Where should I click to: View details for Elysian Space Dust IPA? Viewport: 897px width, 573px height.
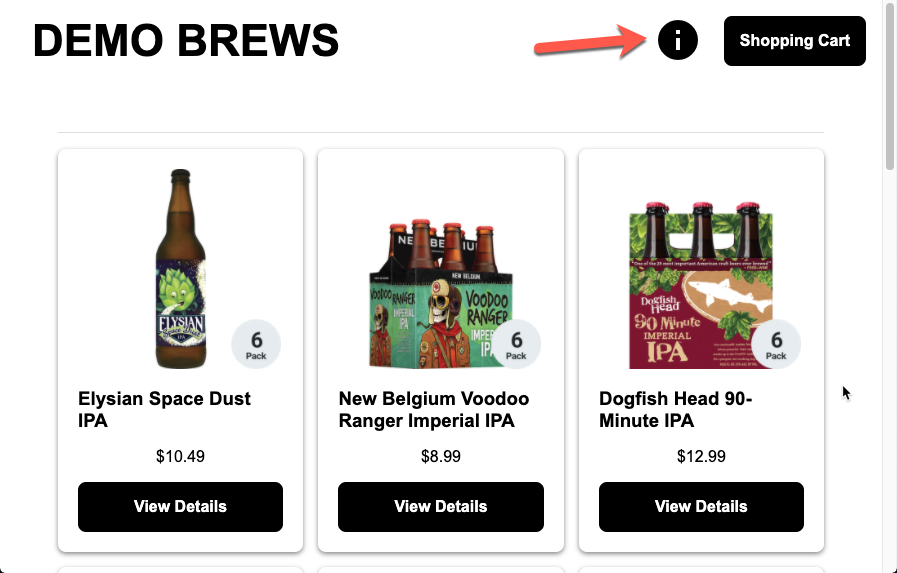(x=180, y=506)
